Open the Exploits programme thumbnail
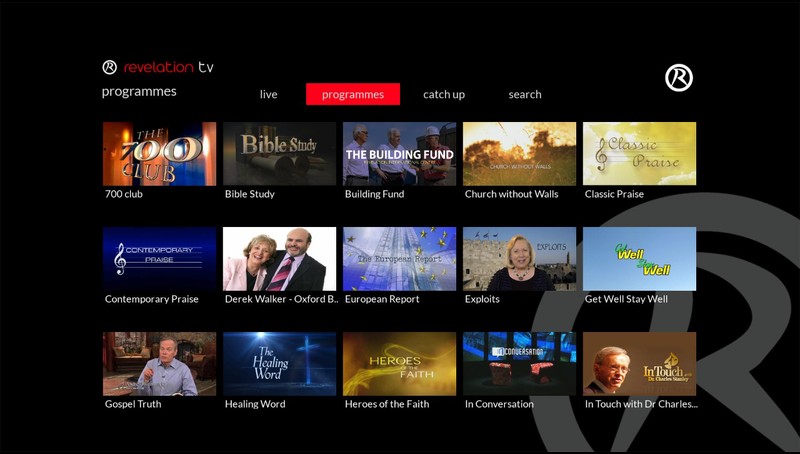 (519, 258)
